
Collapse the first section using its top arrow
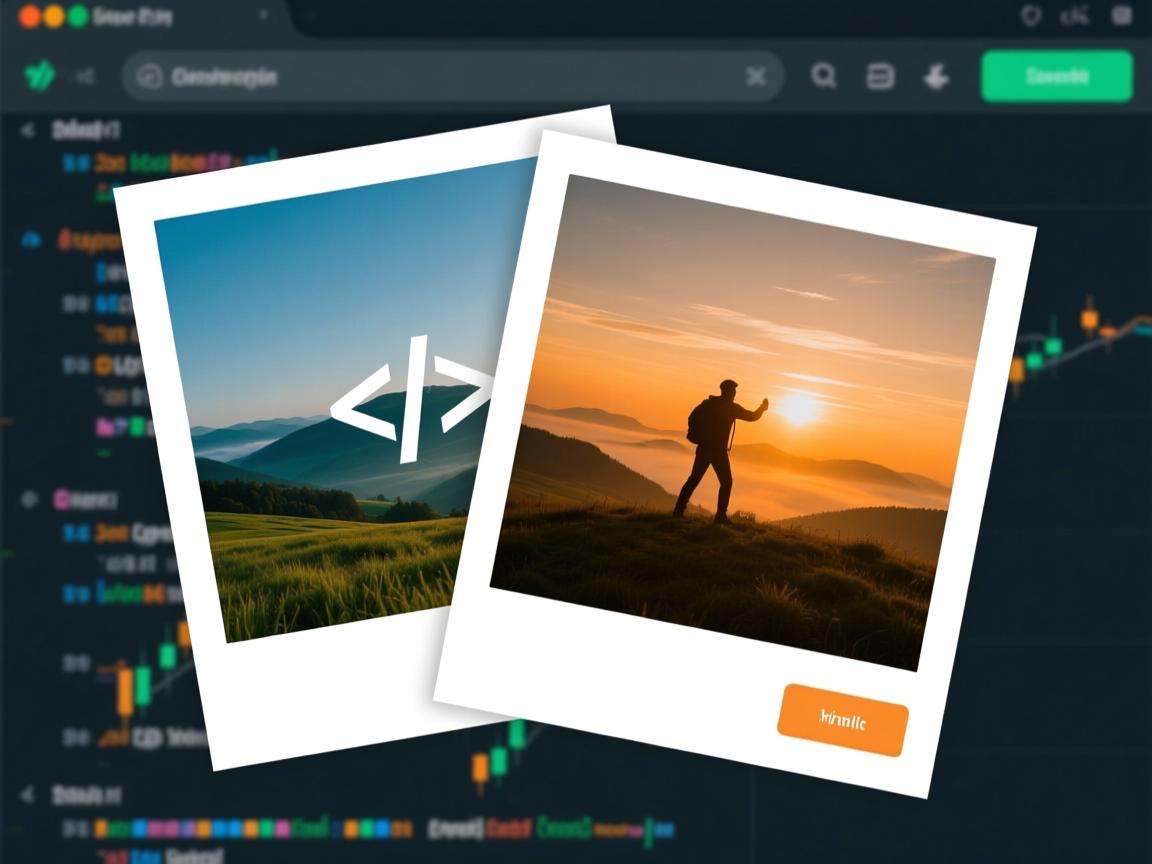tap(27, 130)
